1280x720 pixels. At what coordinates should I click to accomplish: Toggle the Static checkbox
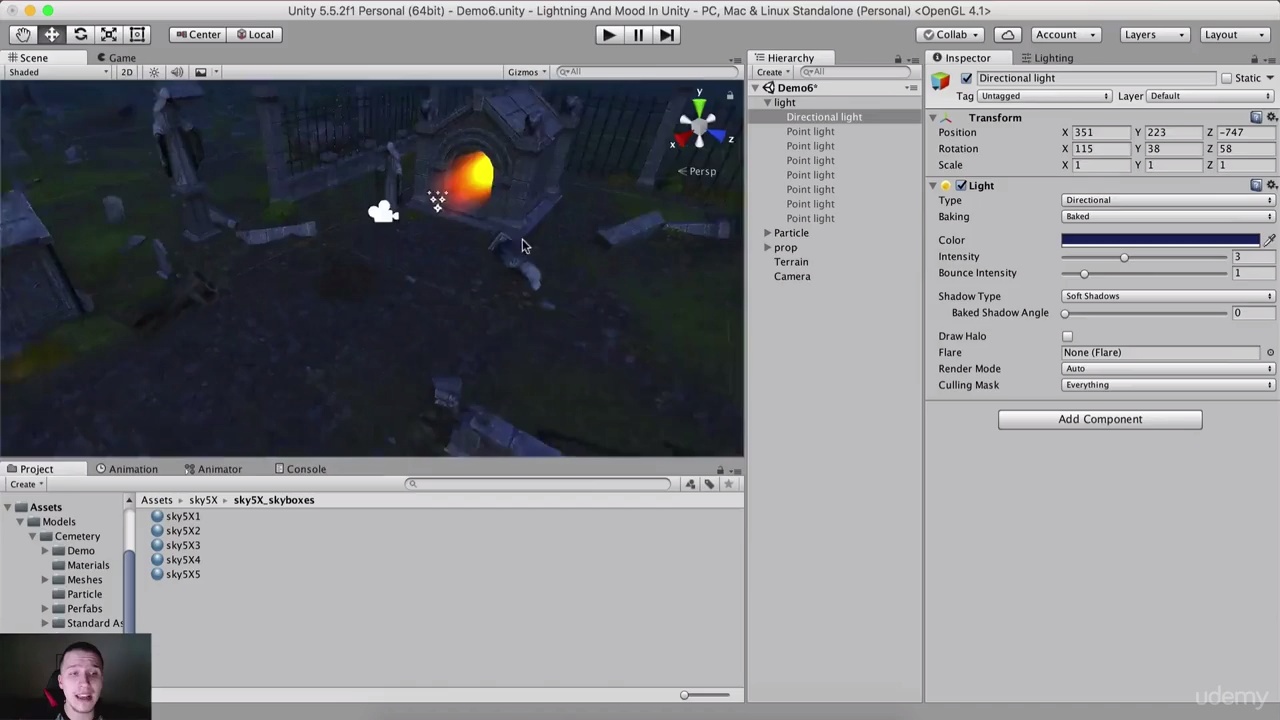(x=1226, y=78)
